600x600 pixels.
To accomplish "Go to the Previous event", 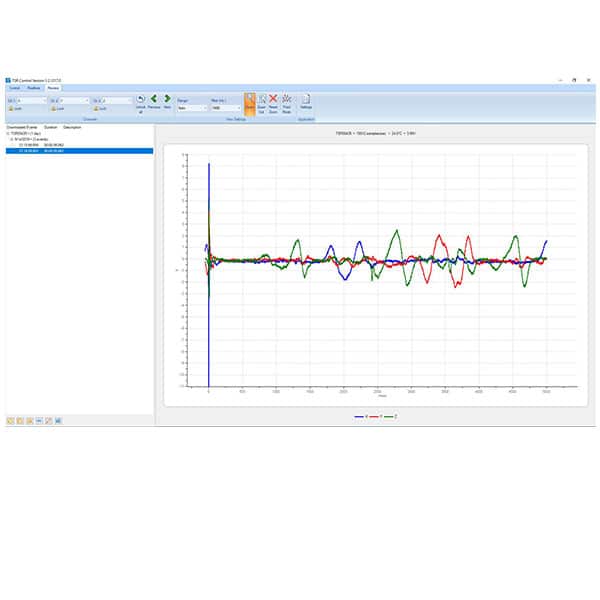I will point(154,102).
